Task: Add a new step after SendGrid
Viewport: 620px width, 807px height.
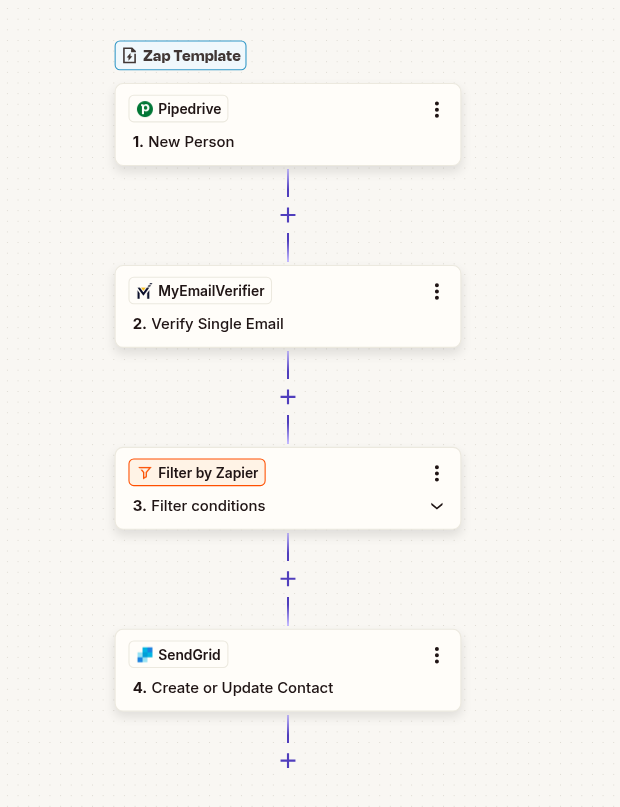Action: 288,760
